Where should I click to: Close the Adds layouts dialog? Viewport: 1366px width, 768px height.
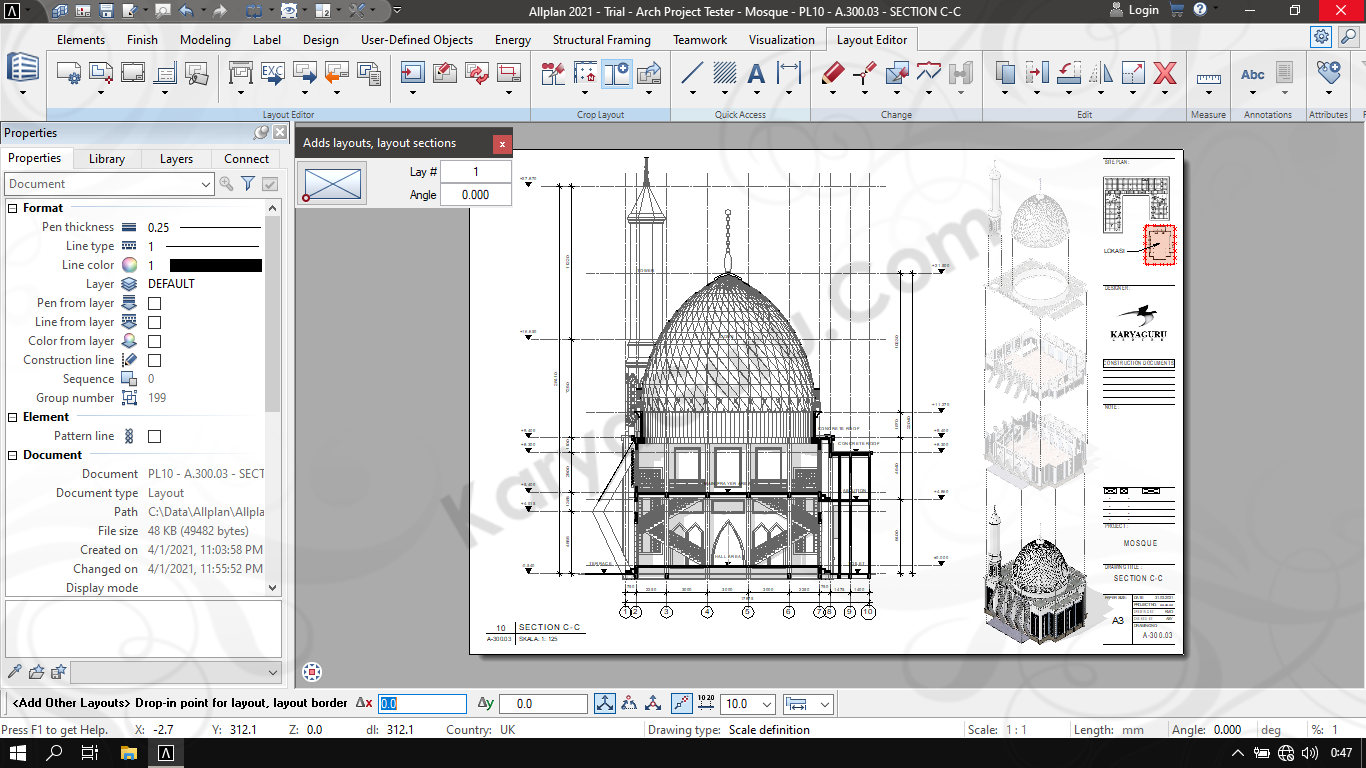502,144
